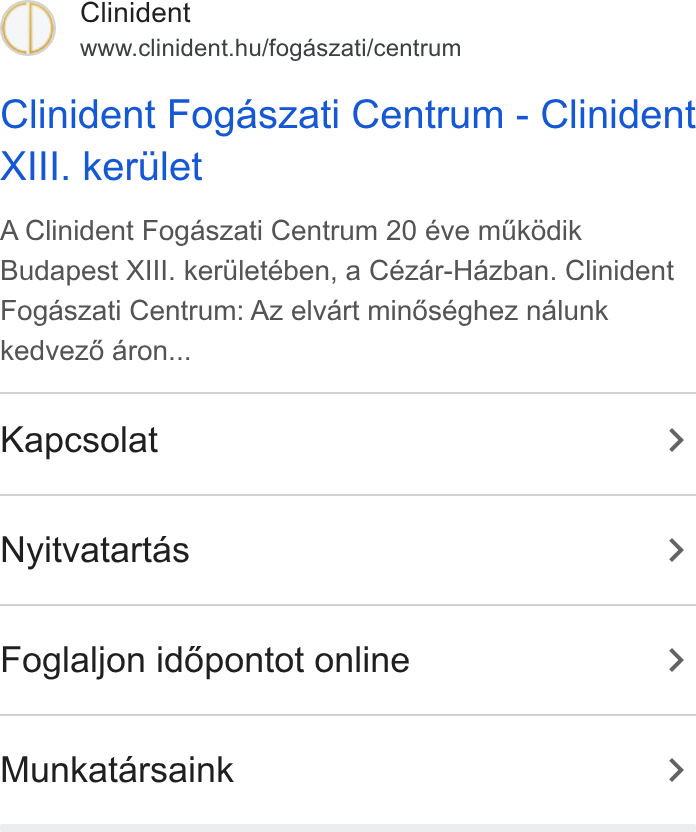Open the Clinident Fogászati Centrum title link
The width and height of the screenshot is (696, 832).
(x=347, y=140)
